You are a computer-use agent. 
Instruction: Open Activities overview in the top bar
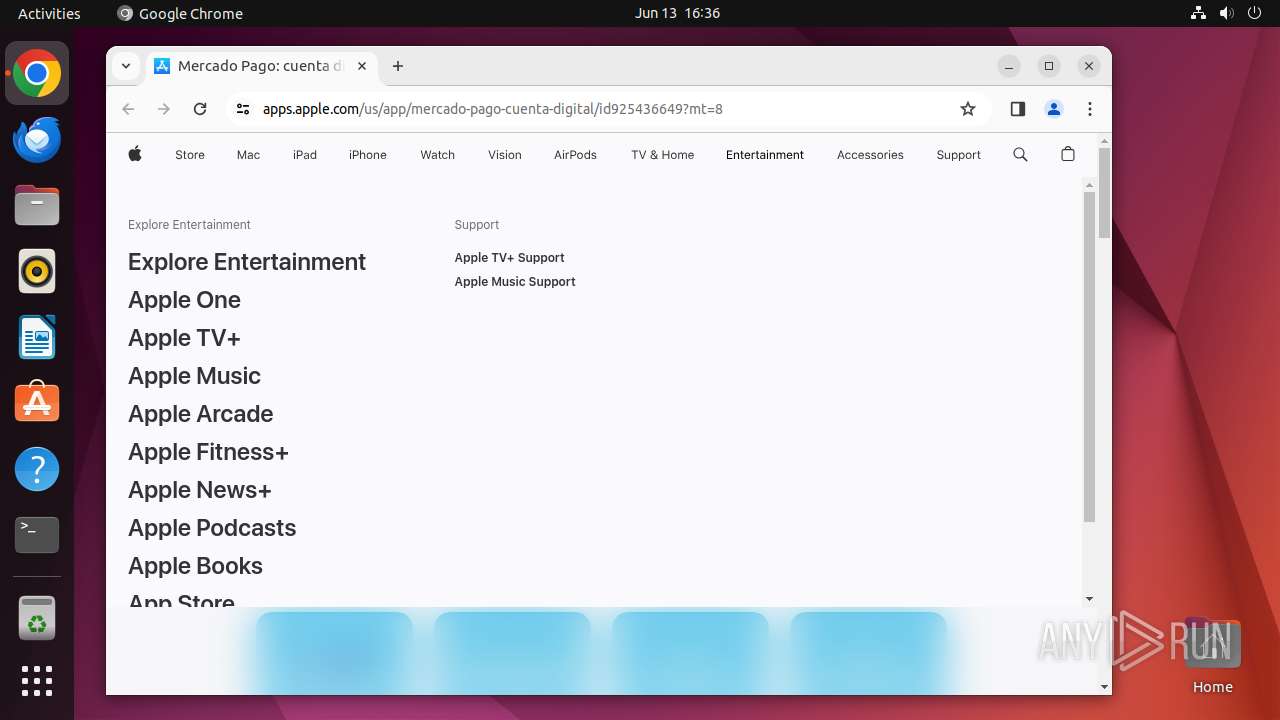click(x=49, y=13)
